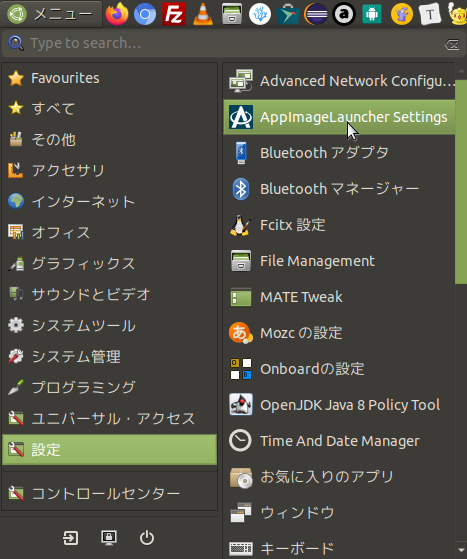467x559 pixels.
Task: Select the highlighted 設定 category
Action: click(109, 450)
